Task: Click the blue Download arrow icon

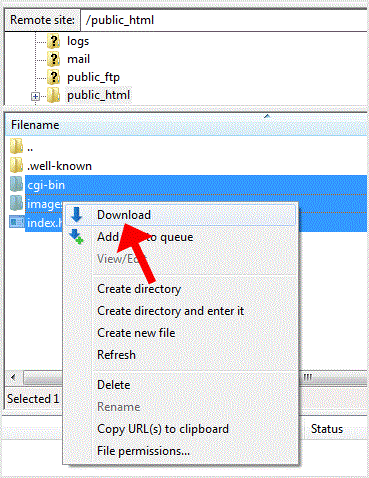Action: click(x=77, y=215)
